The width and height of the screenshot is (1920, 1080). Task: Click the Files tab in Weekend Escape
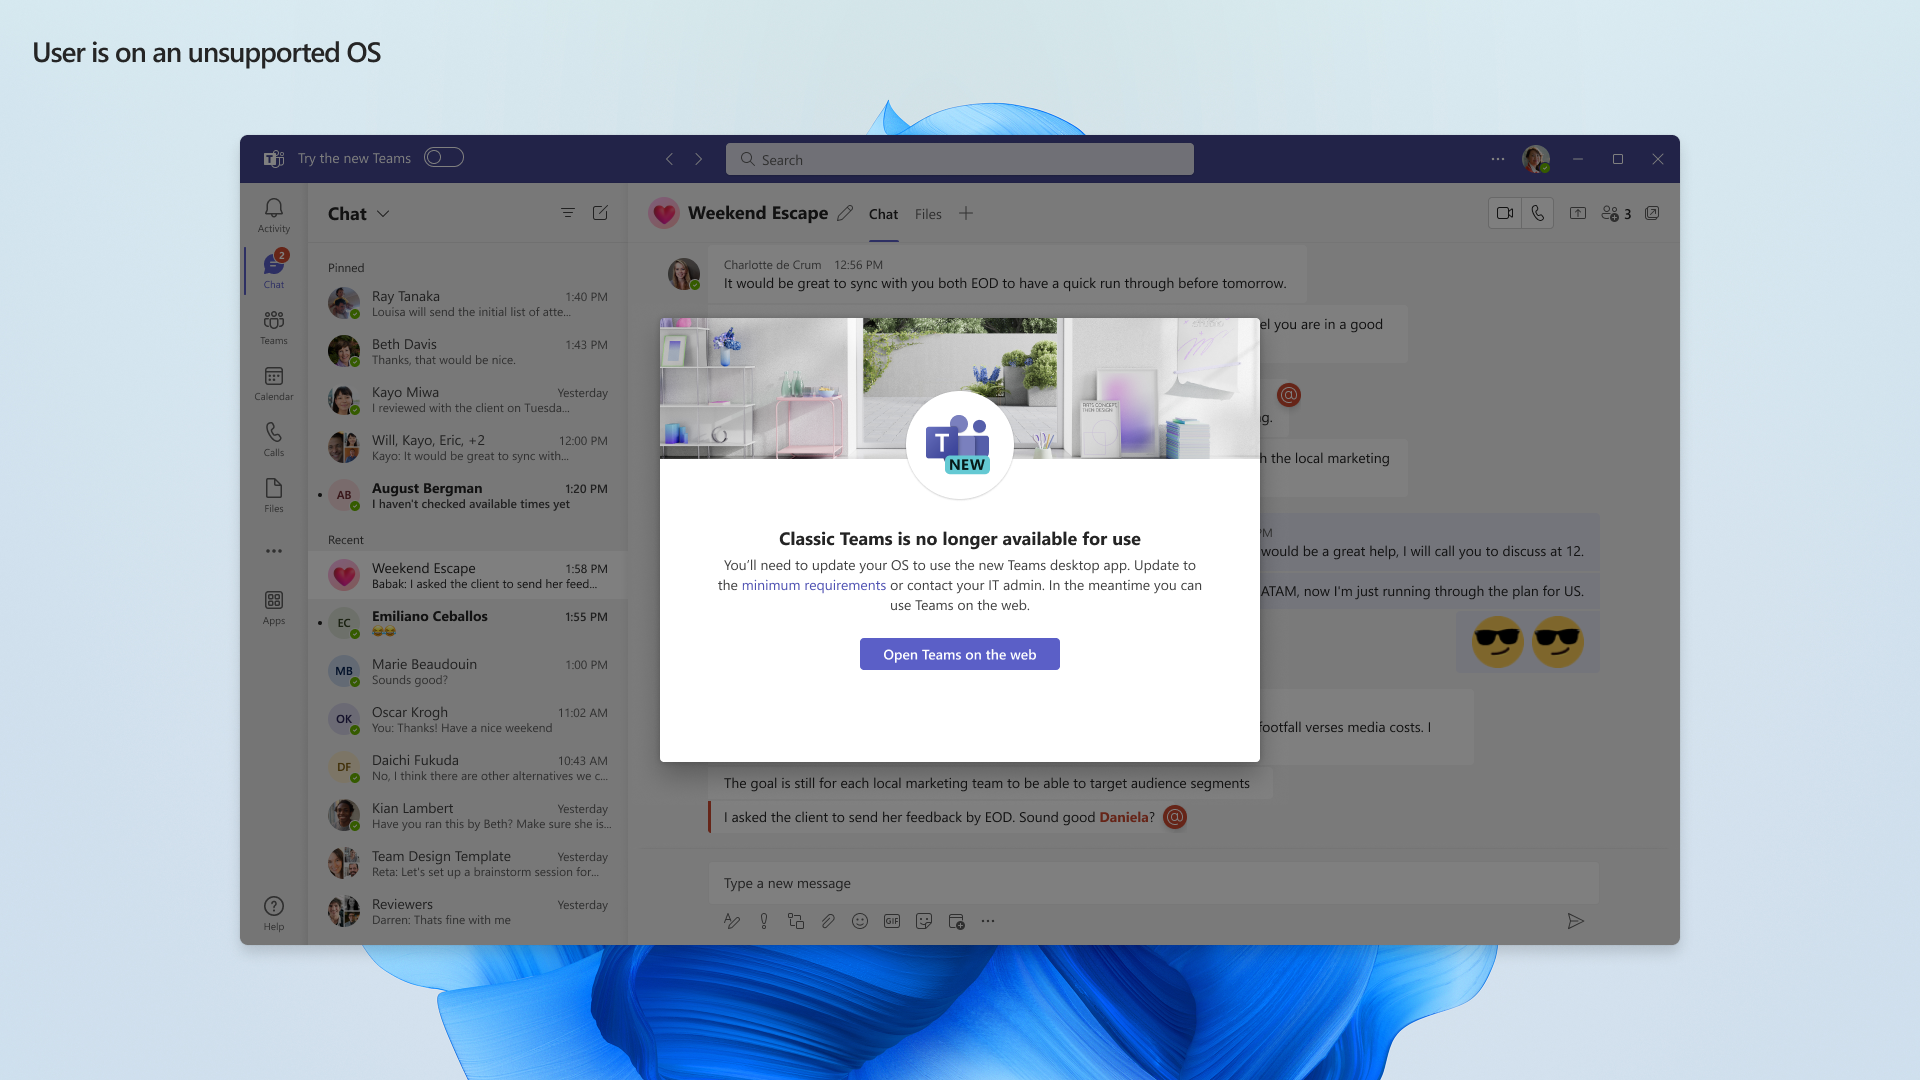click(928, 214)
